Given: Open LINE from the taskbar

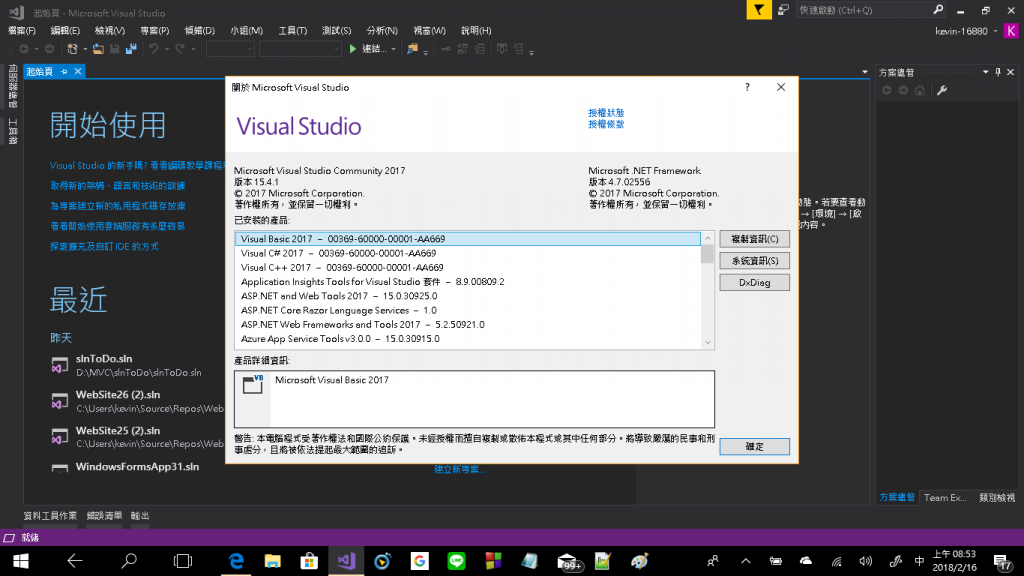Looking at the screenshot, I should (x=456, y=561).
